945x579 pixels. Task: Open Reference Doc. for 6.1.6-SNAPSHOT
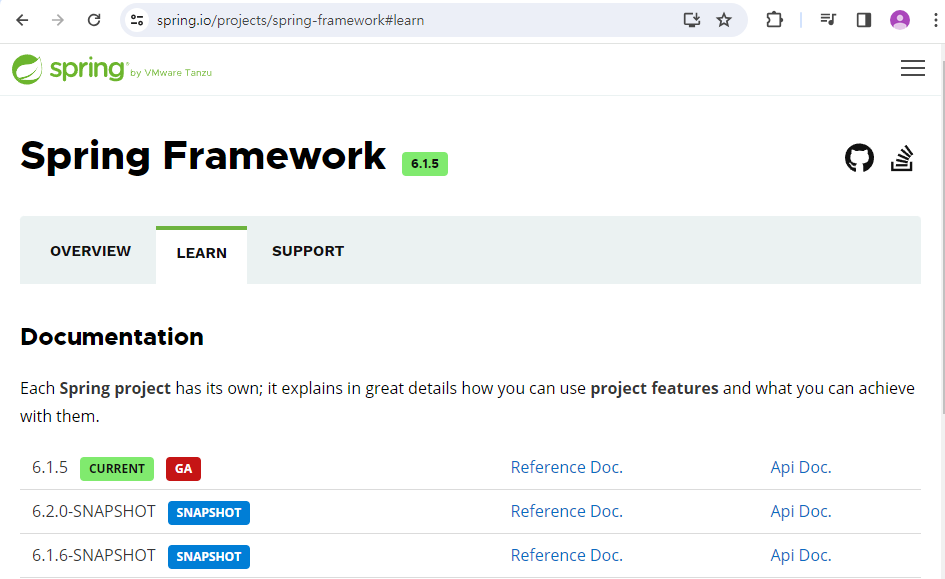pyautogui.click(x=567, y=556)
